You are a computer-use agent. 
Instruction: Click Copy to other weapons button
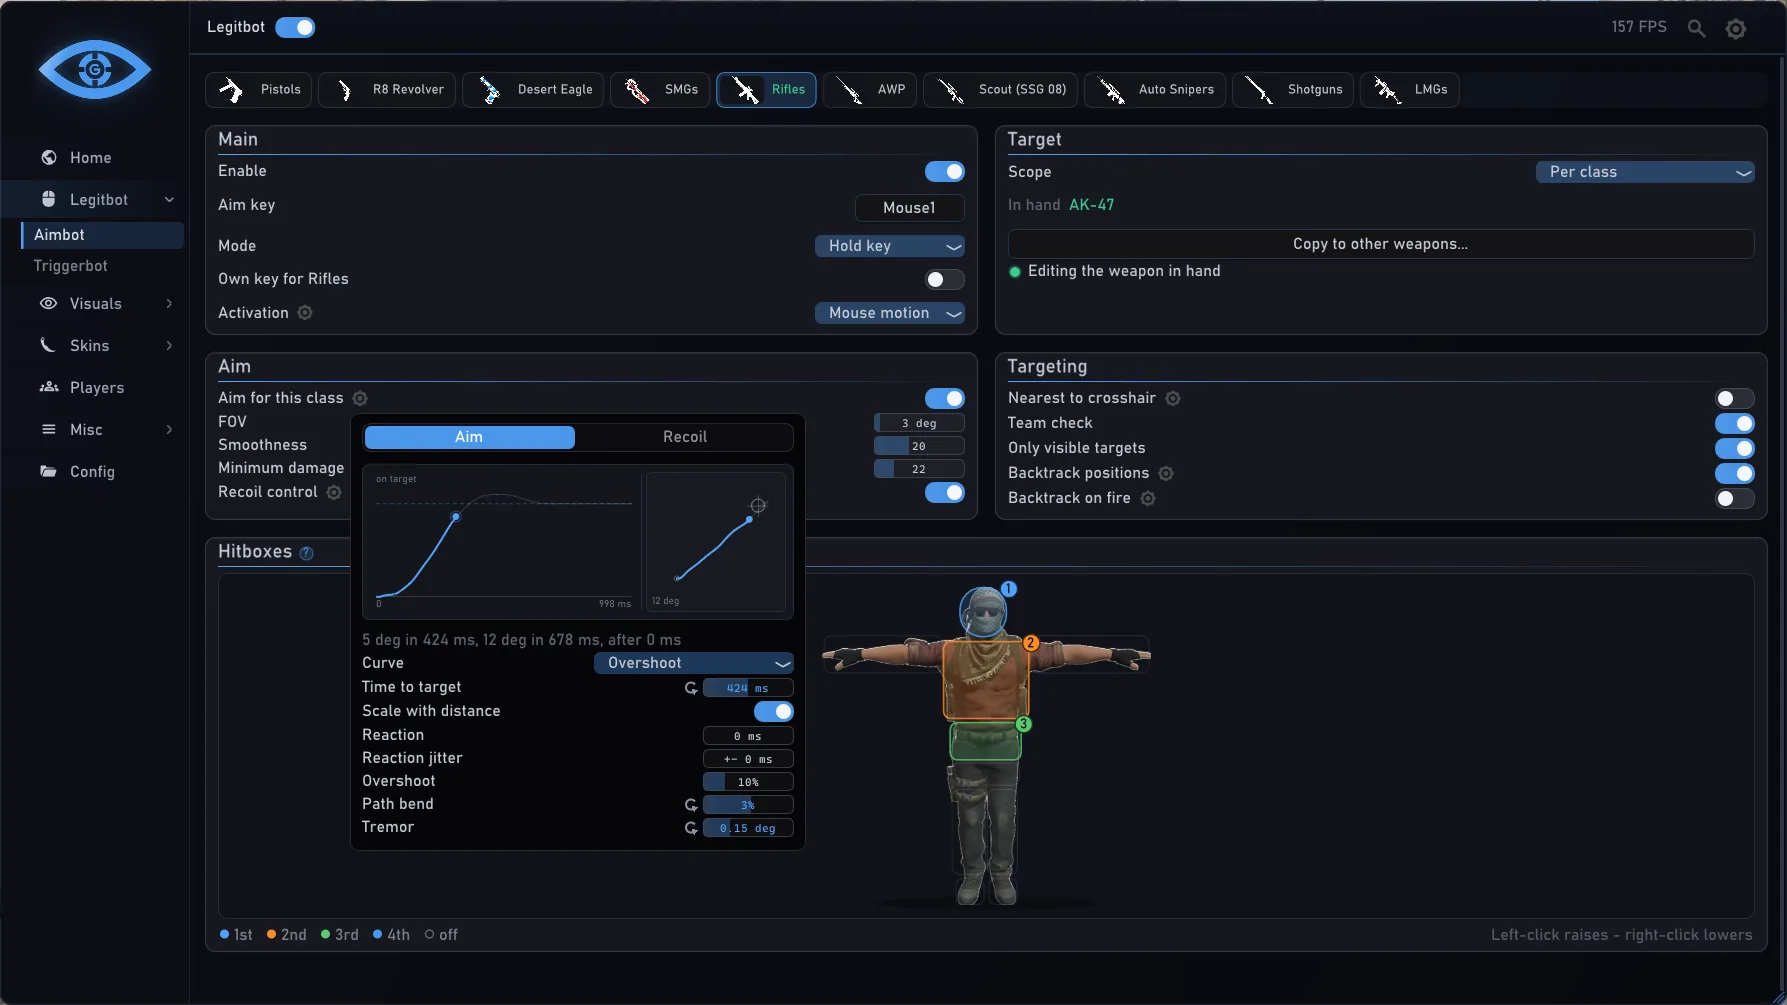1381,244
